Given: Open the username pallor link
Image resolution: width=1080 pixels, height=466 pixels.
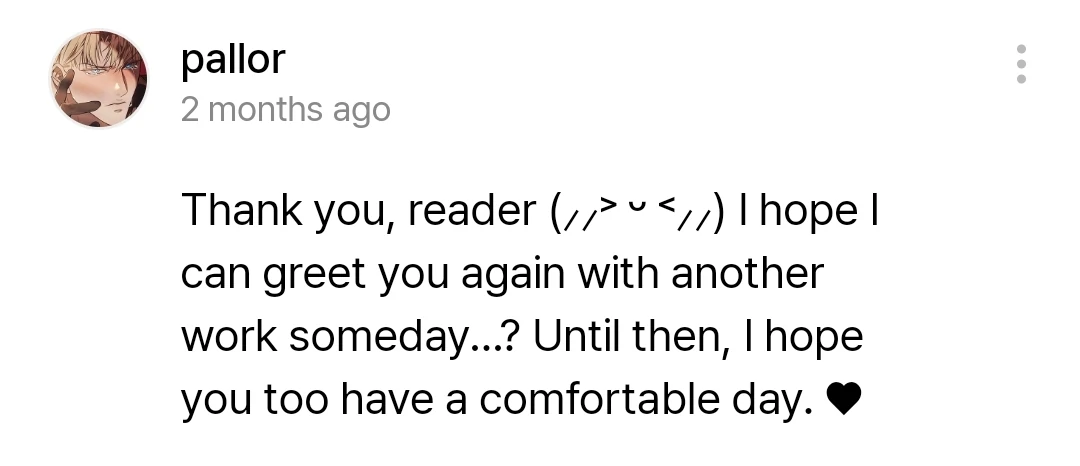Looking at the screenshot, I should pos(233,60).
